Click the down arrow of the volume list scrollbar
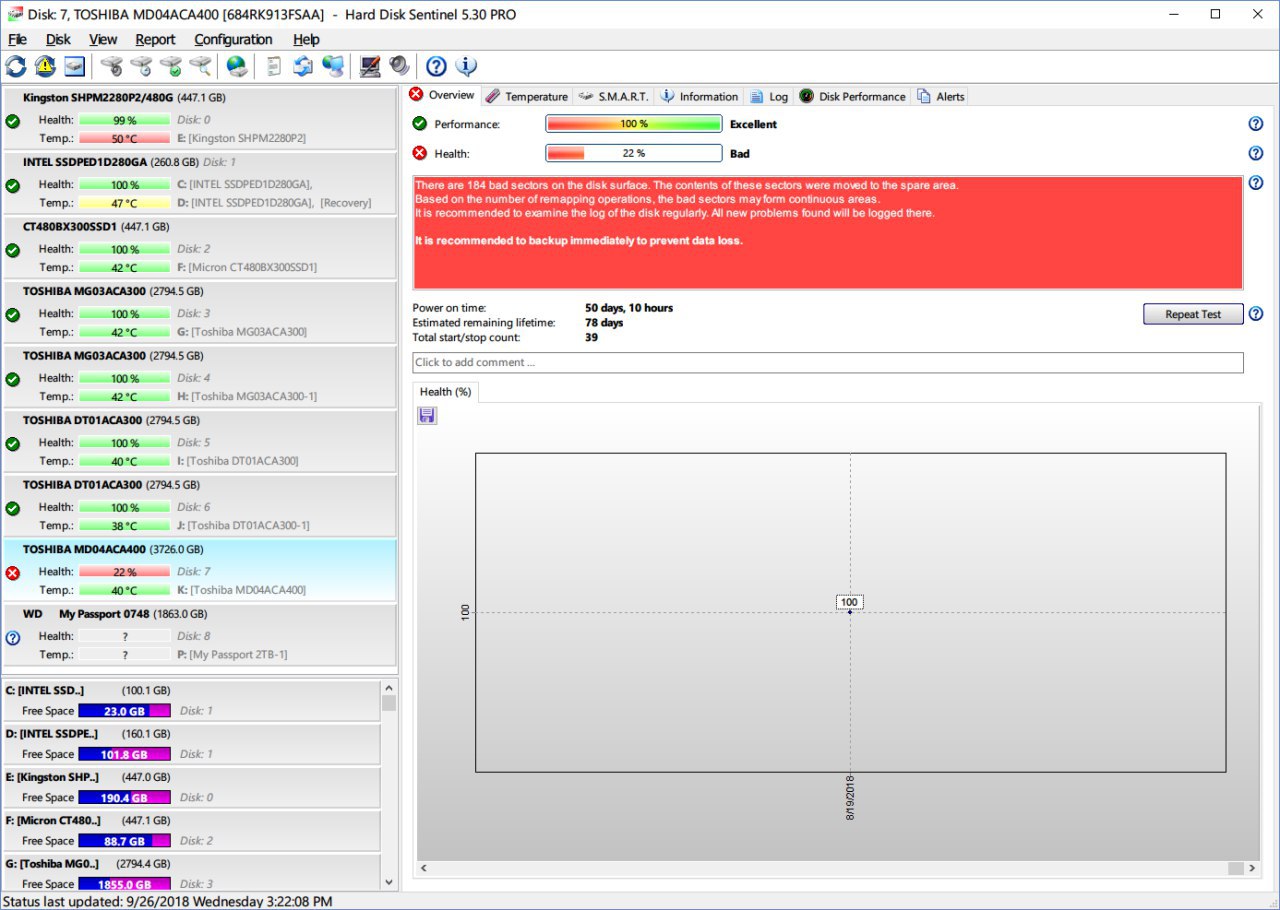 (x=389, y=882)
